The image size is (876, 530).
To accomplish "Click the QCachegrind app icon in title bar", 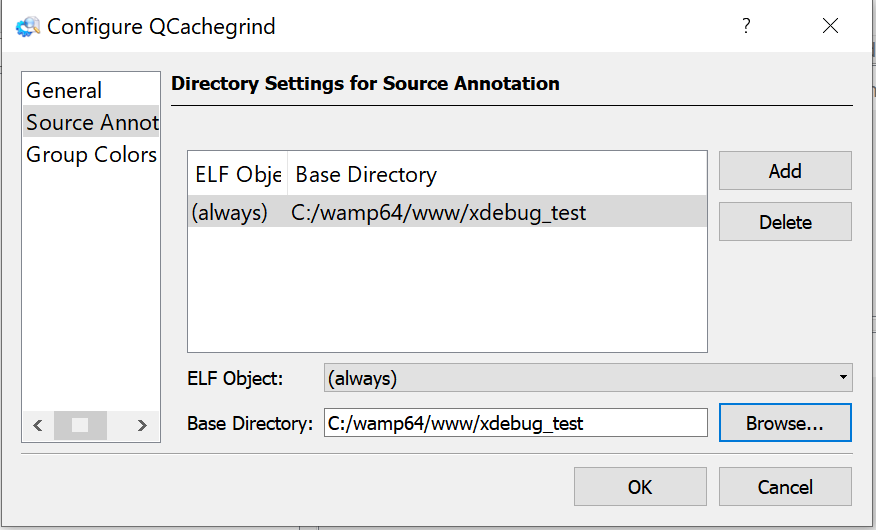I will point(27,27).
